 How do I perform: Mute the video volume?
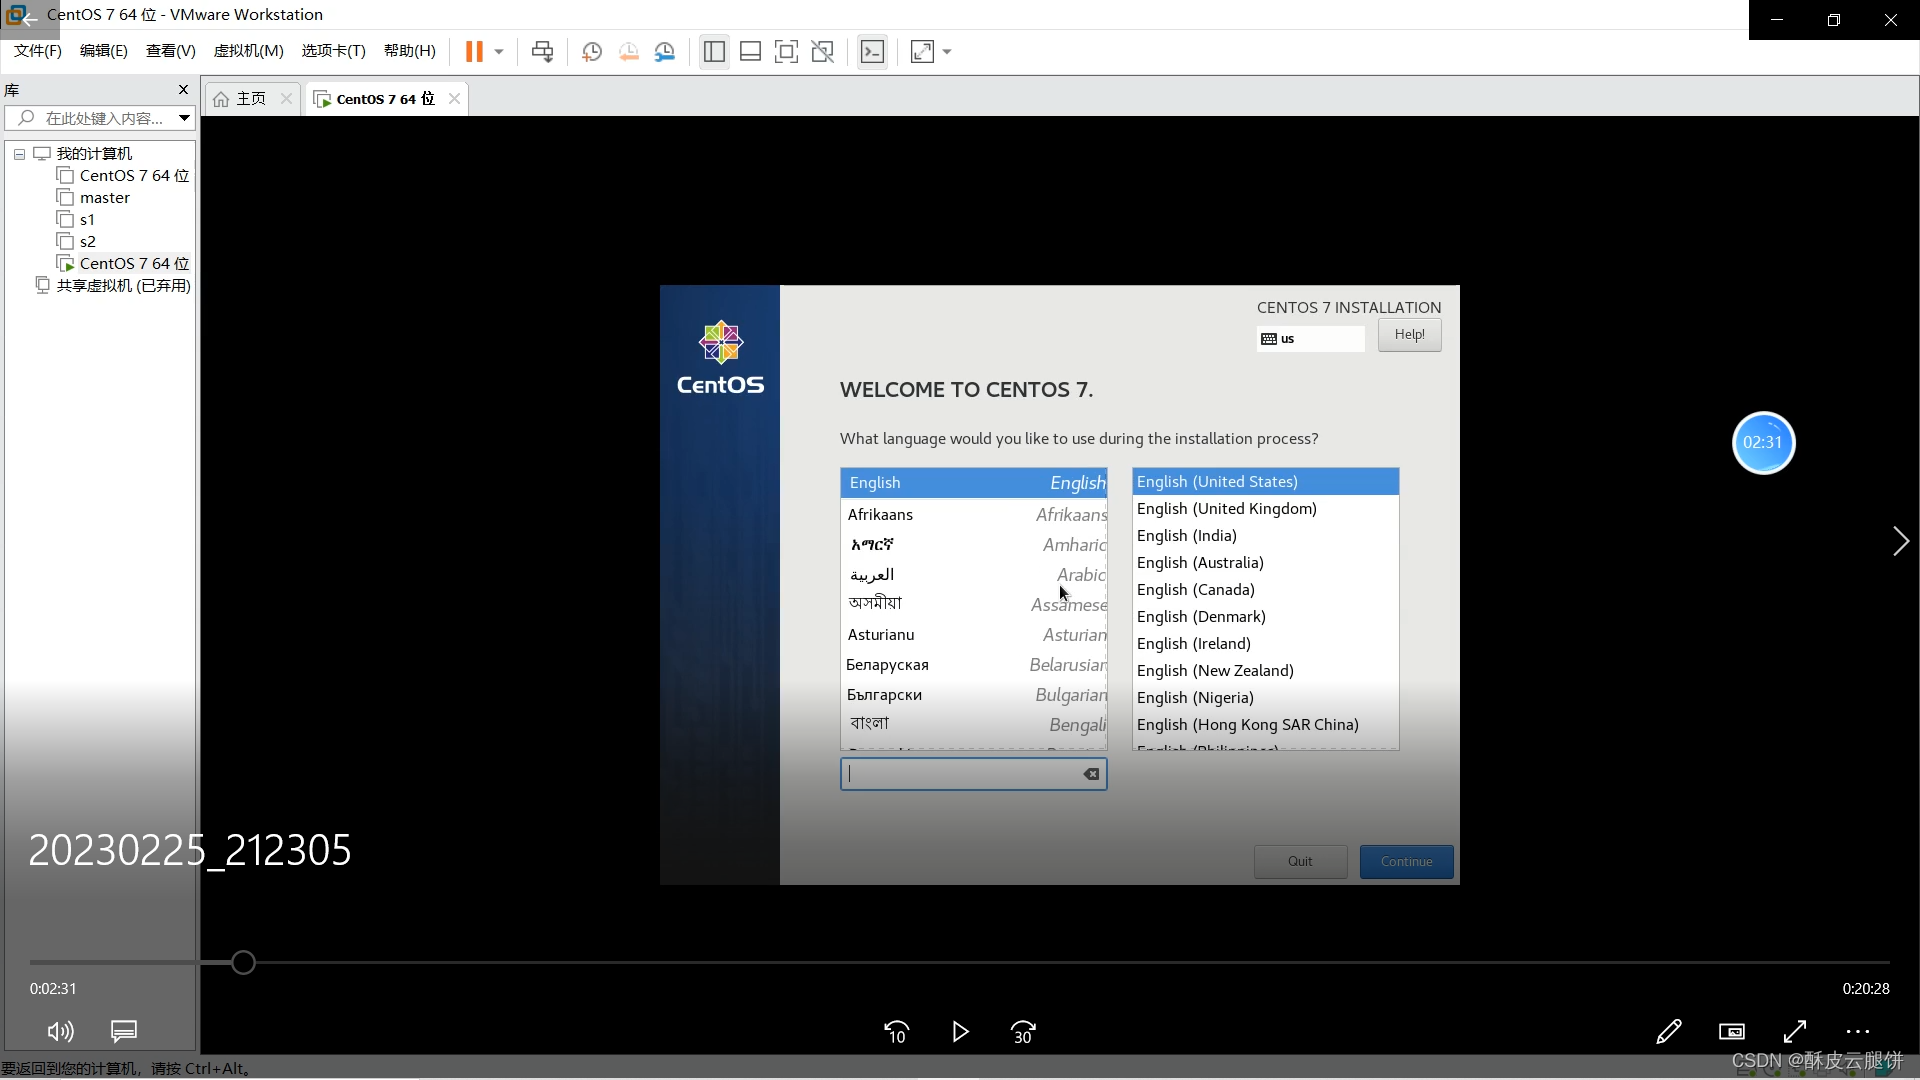tap(60, 1031)
